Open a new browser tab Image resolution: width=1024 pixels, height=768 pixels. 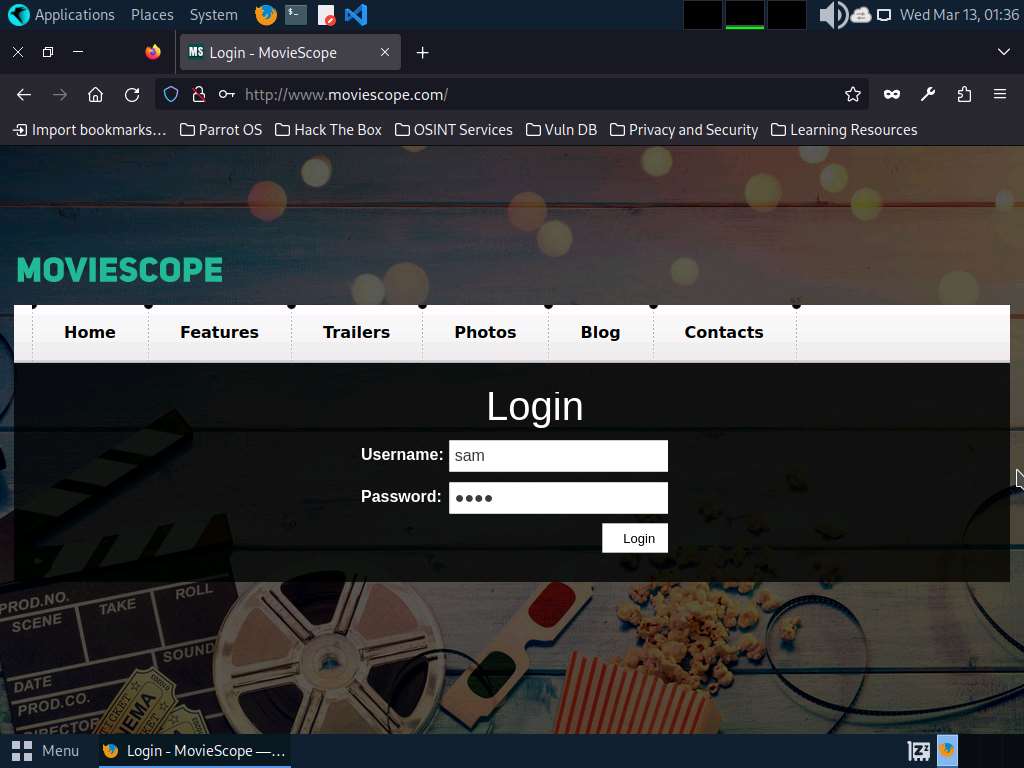(422, 52)
